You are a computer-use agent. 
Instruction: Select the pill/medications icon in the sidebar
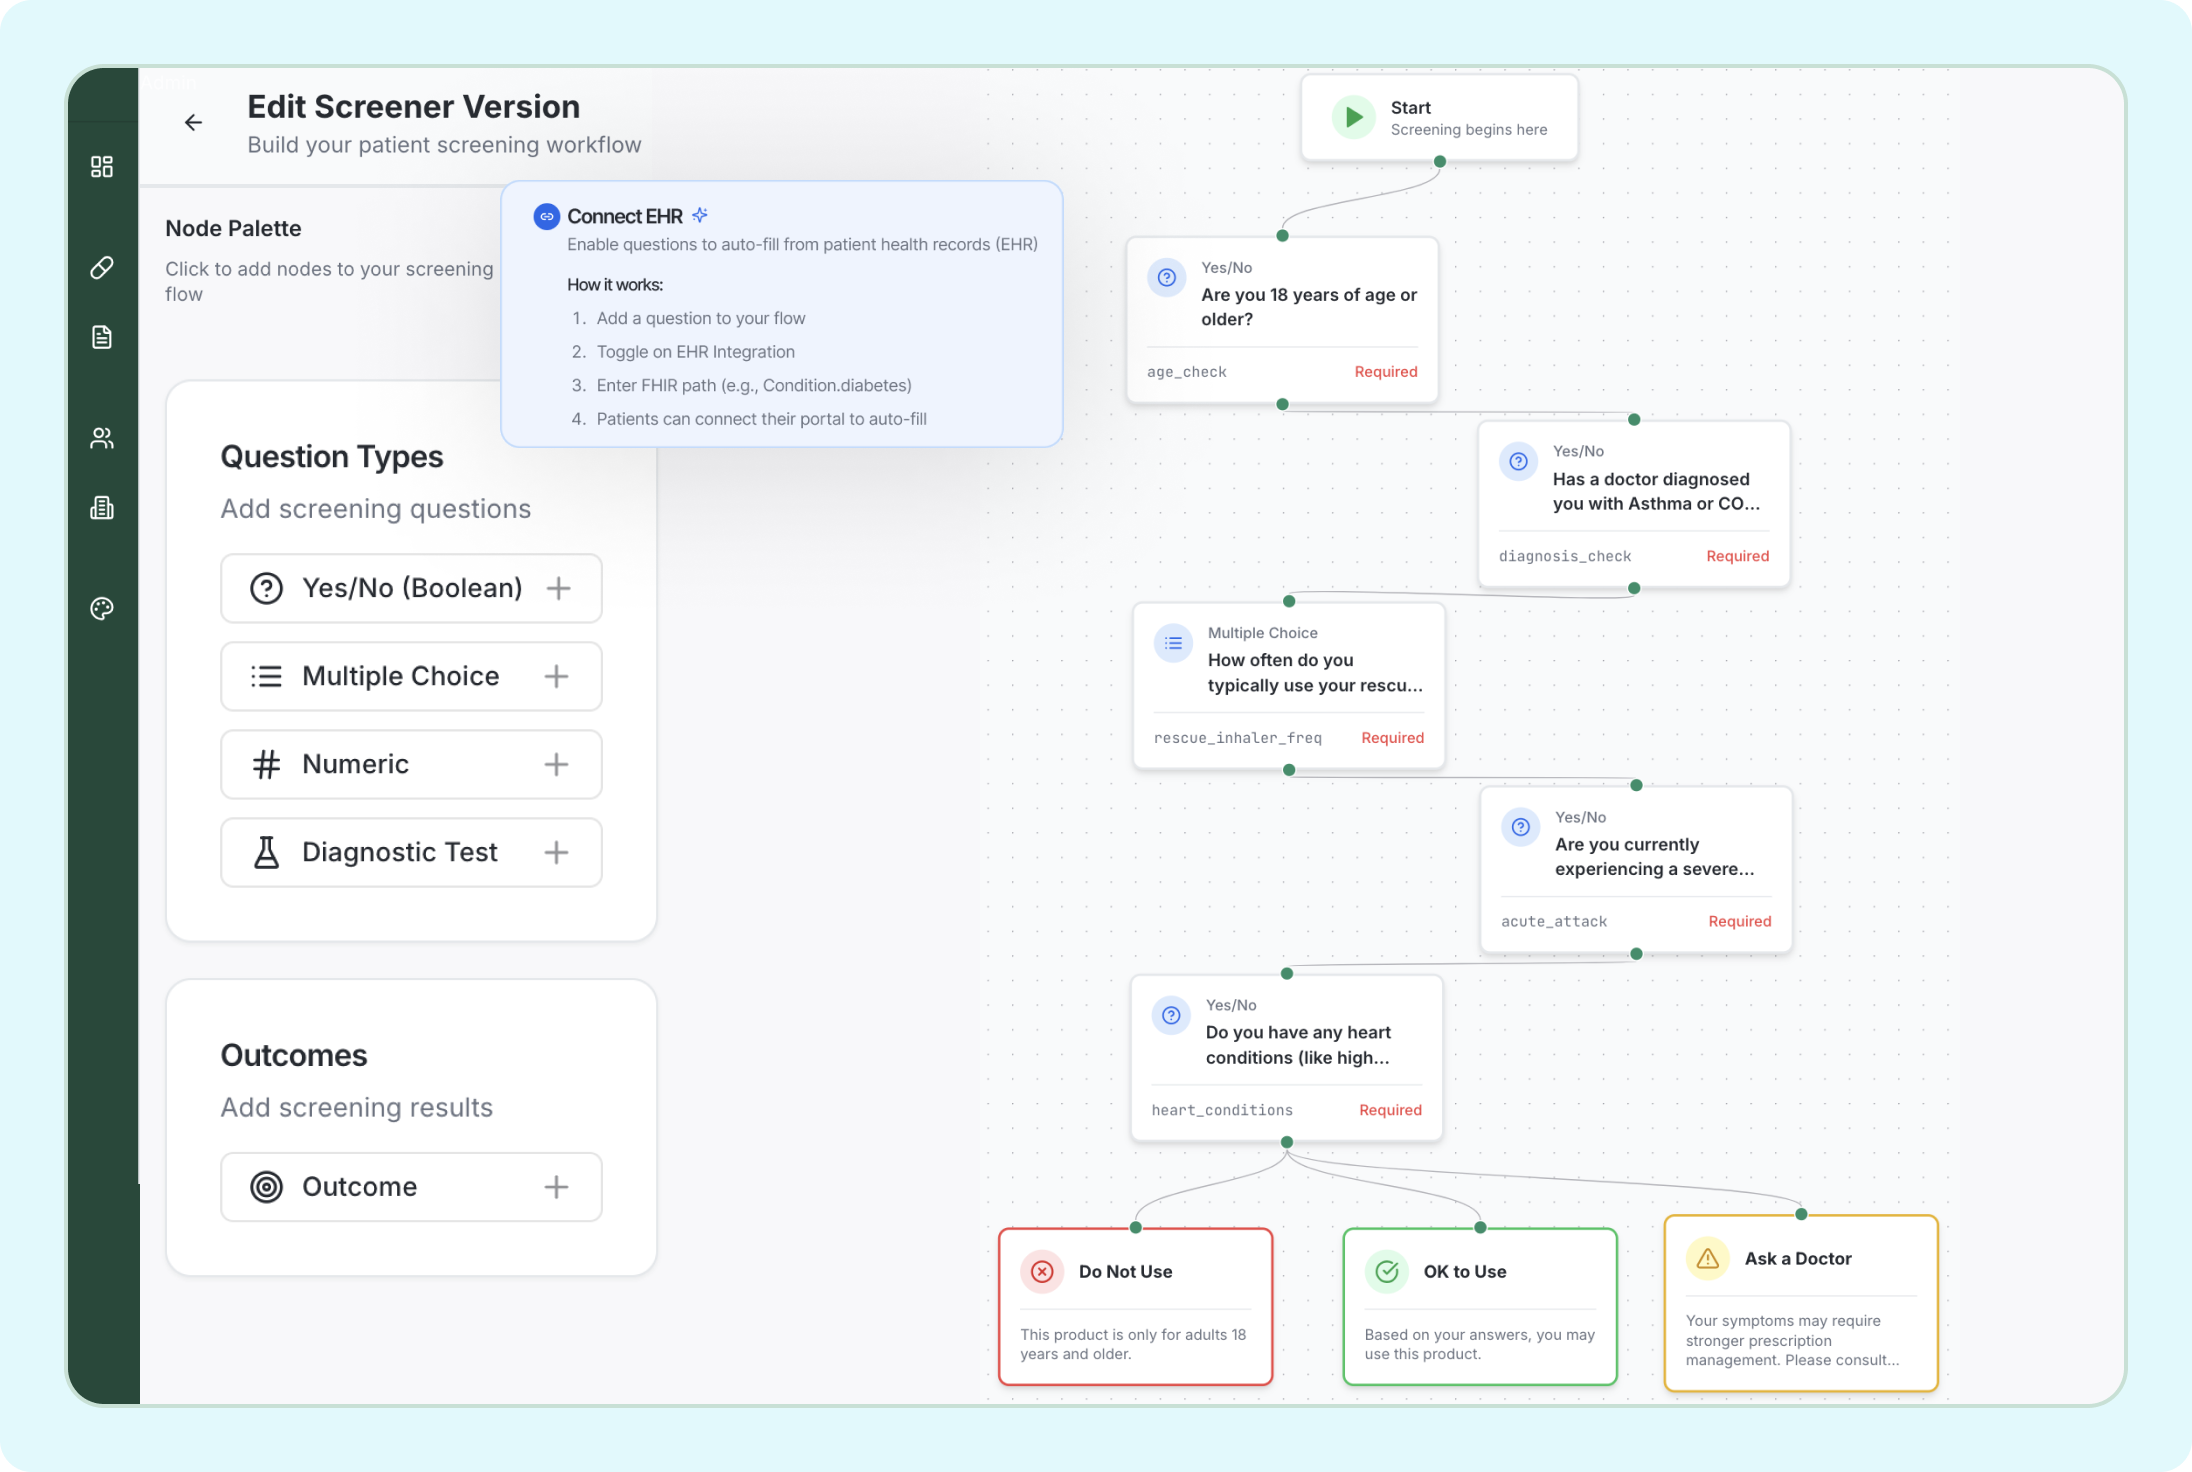(x=101, y=267)
